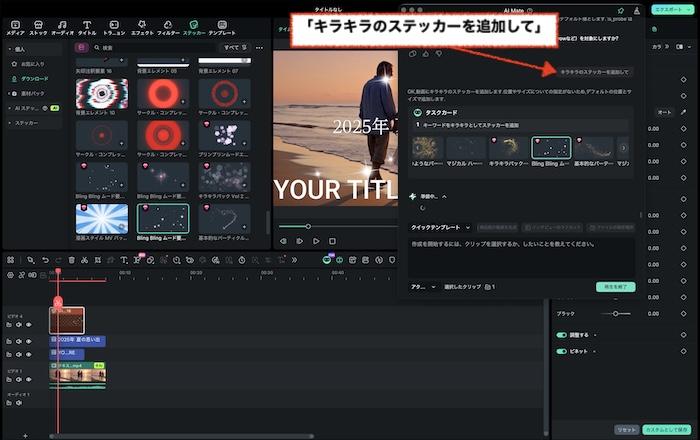
Task: Mute the オーディオ 1 track
Action: click(x=19, y=403)
